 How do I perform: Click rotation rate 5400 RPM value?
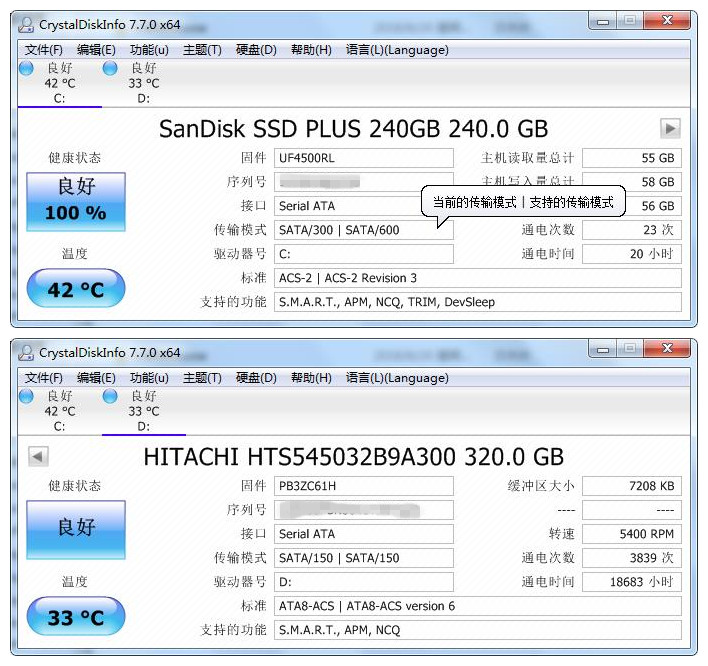[632, 534]
